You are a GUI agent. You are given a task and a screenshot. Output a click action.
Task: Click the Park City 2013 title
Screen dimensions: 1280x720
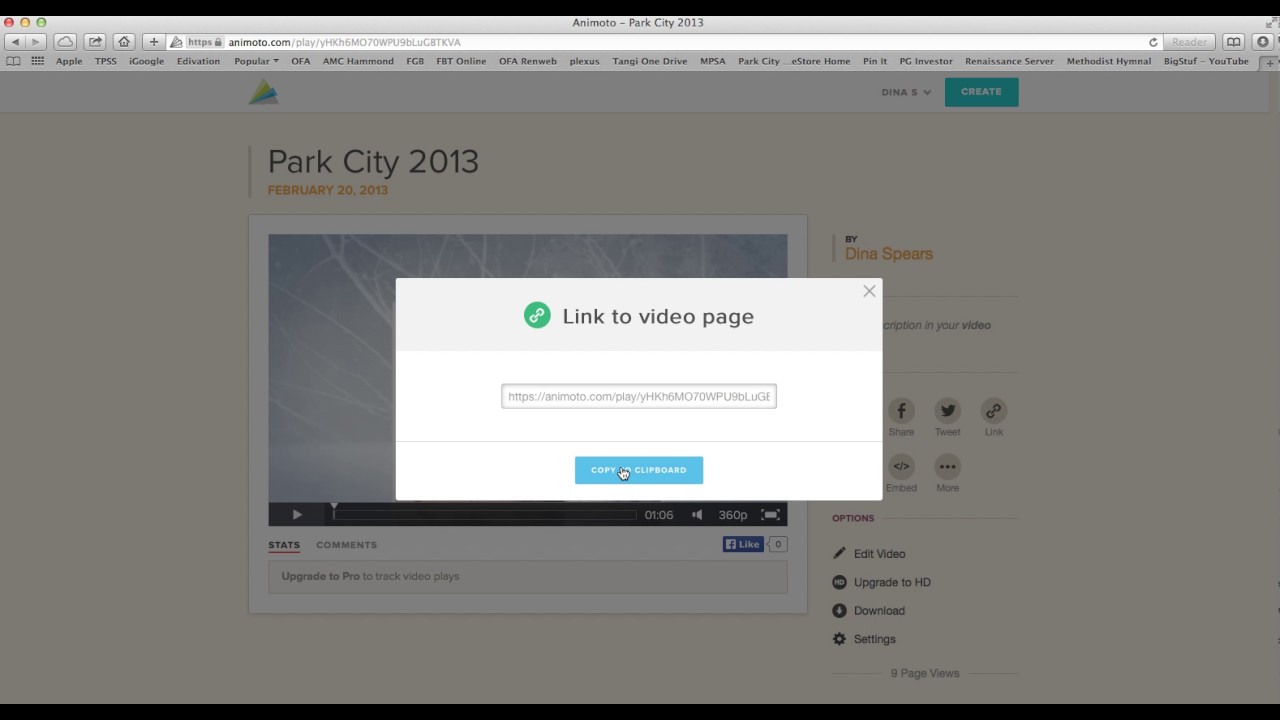(373, 161)
